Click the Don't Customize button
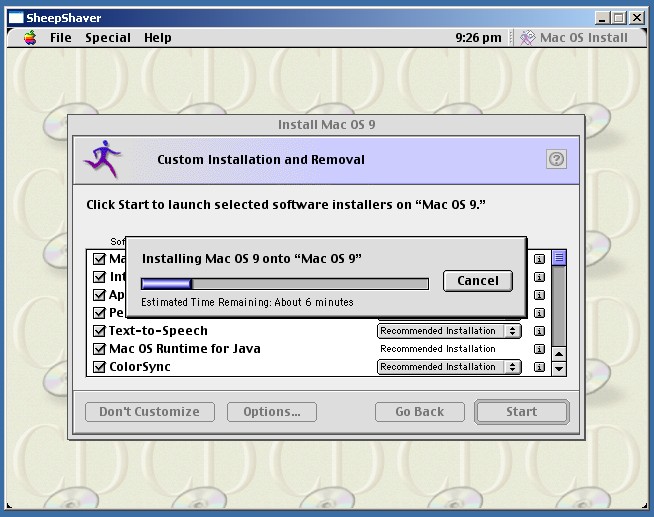The image size is (654, 517). pyautogui.click(x=150, y=412)
